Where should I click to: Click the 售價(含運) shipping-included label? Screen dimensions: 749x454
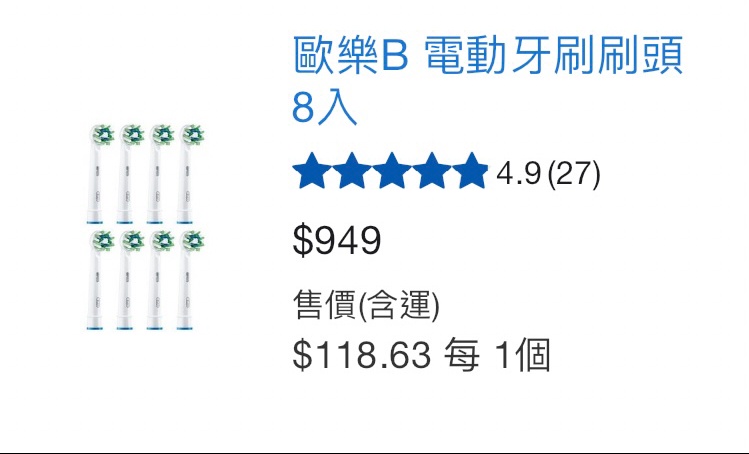pos(366,304)
